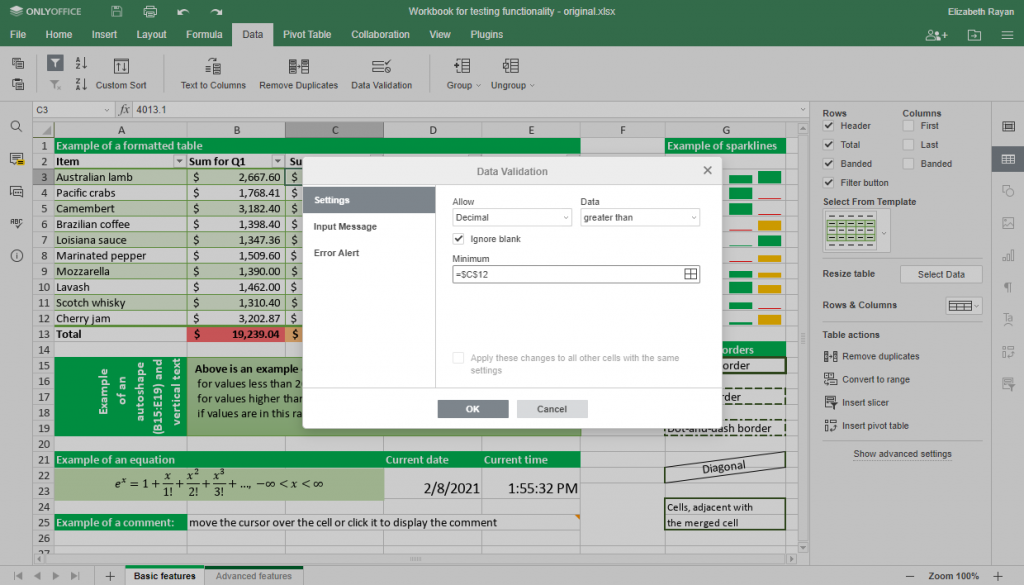
Task: Switch to the Pivot Table ribbon tab
Action: (306, 33)
